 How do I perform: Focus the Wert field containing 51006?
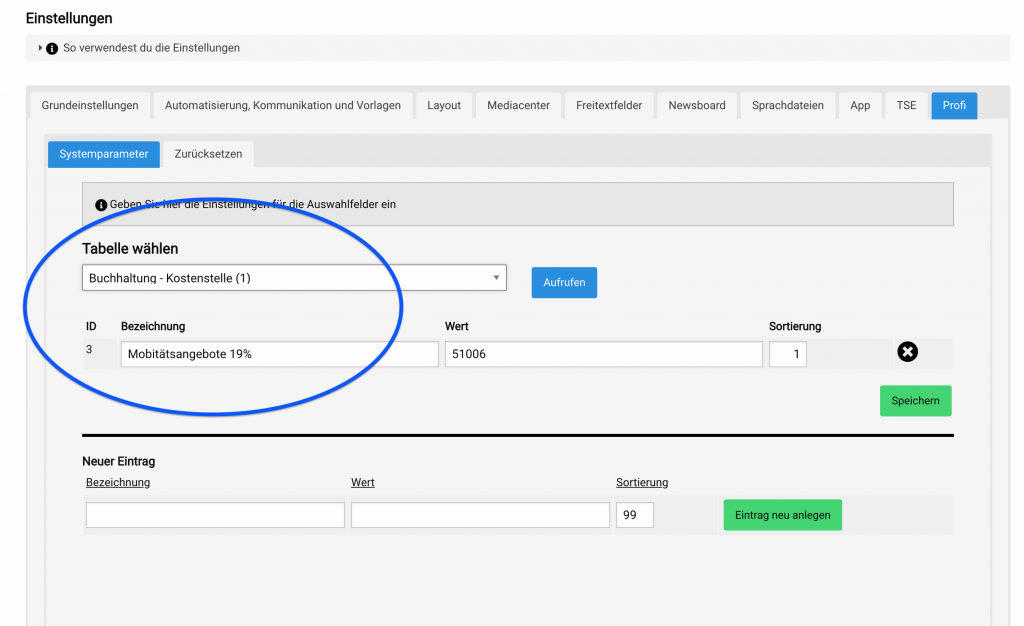603,354
